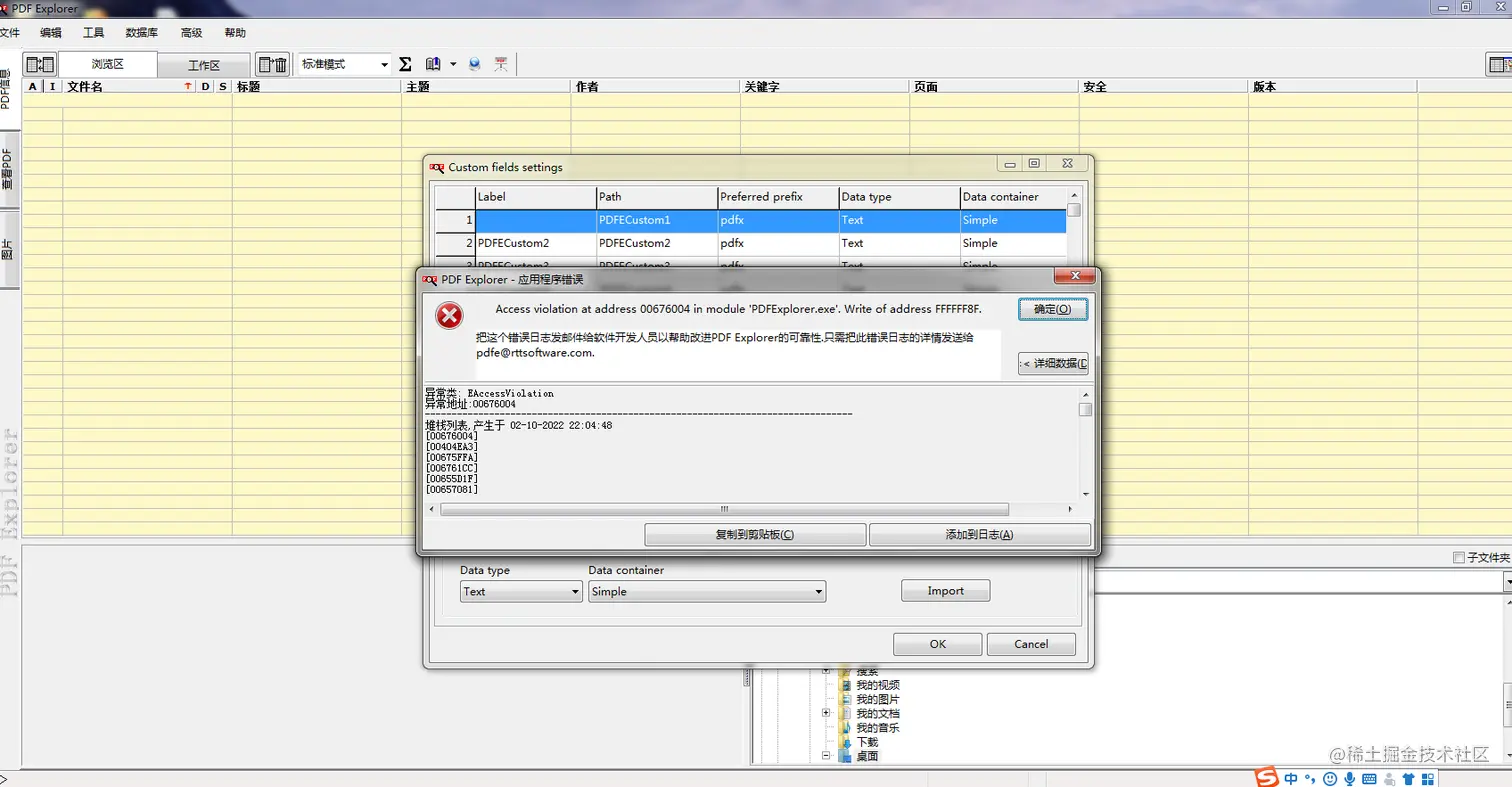
Task: Open the soft keyboard icon in IME bar
Action: click(1368, 778)
